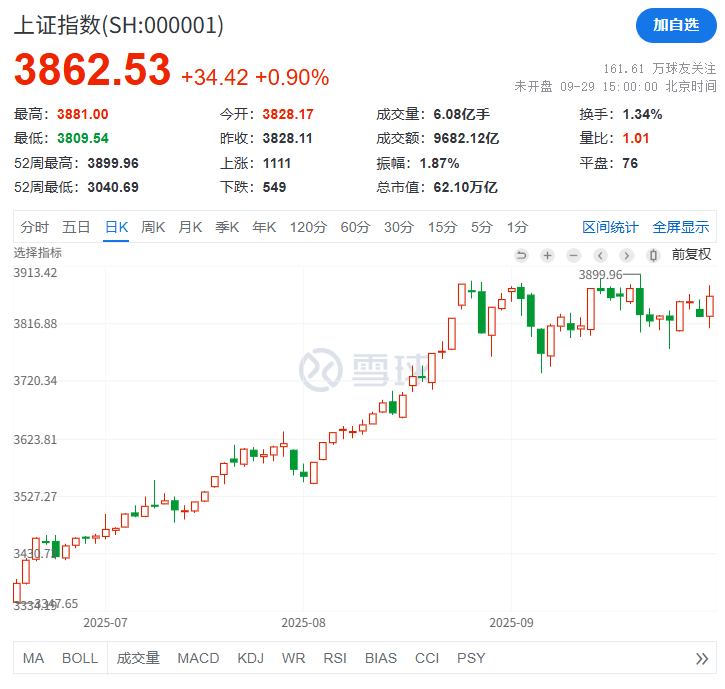
Task: Show the RSI indicator
Action: pos(335,658)
